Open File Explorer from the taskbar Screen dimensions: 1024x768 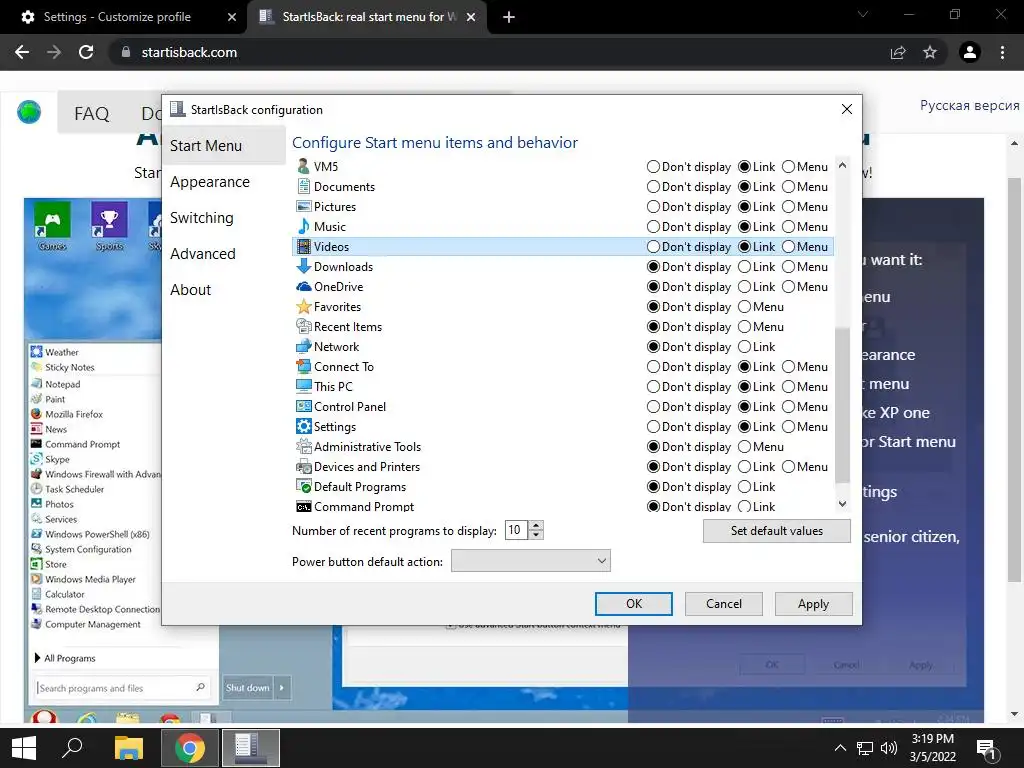click(x=129, y=748)
